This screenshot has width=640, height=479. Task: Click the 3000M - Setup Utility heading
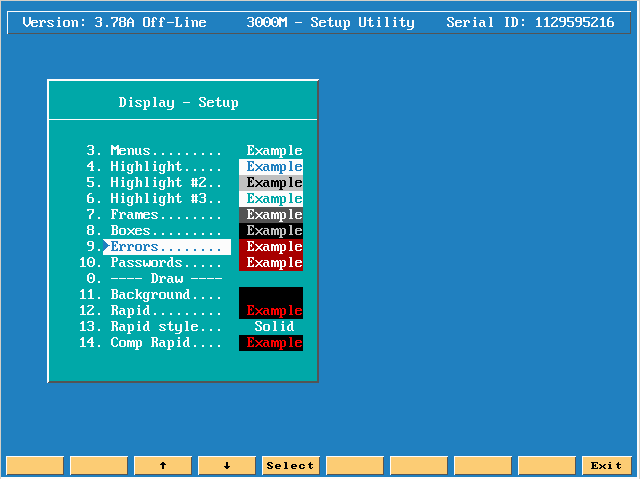330,22
